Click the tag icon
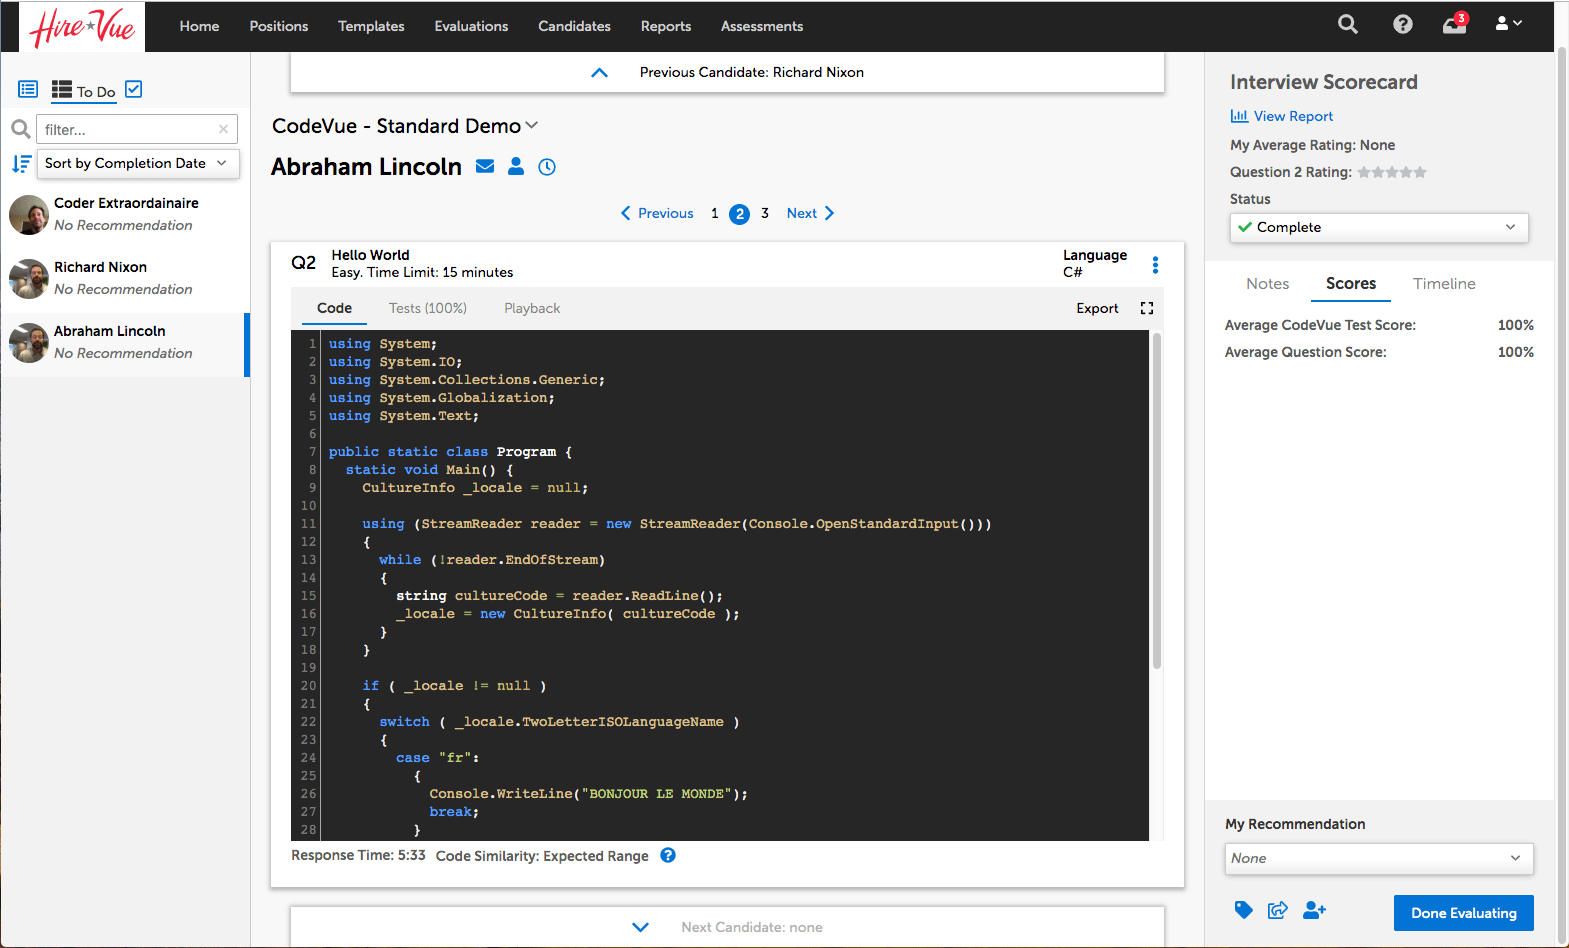 (1243, 910)
